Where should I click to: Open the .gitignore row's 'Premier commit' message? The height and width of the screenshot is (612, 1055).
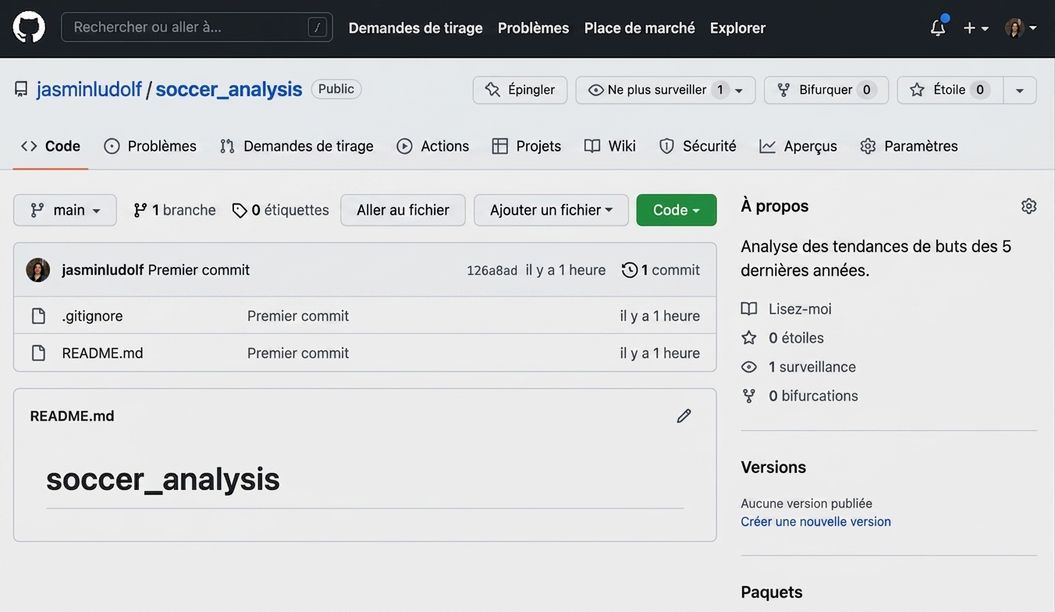[297, 316]
